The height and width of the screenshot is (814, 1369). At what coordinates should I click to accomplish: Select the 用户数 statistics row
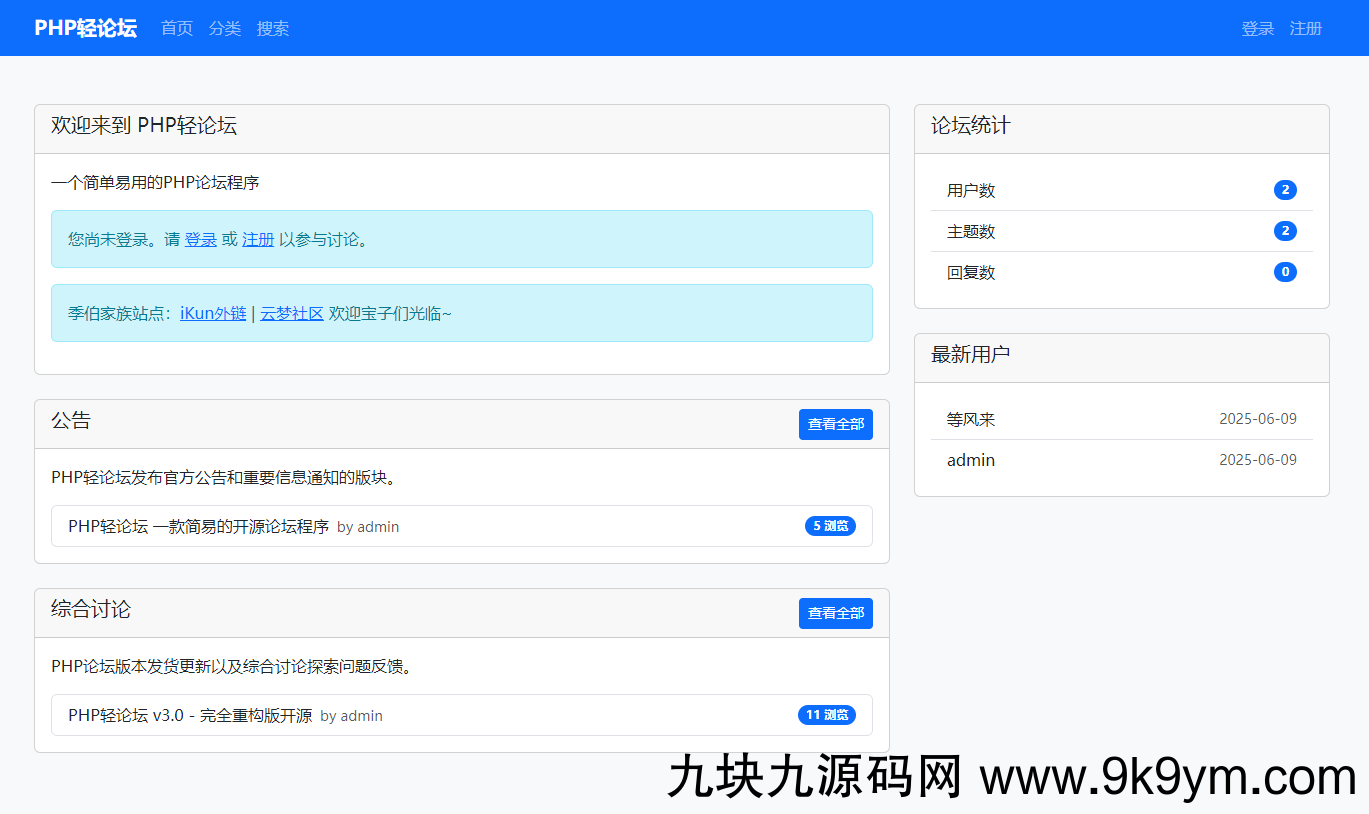point(1122,190)
